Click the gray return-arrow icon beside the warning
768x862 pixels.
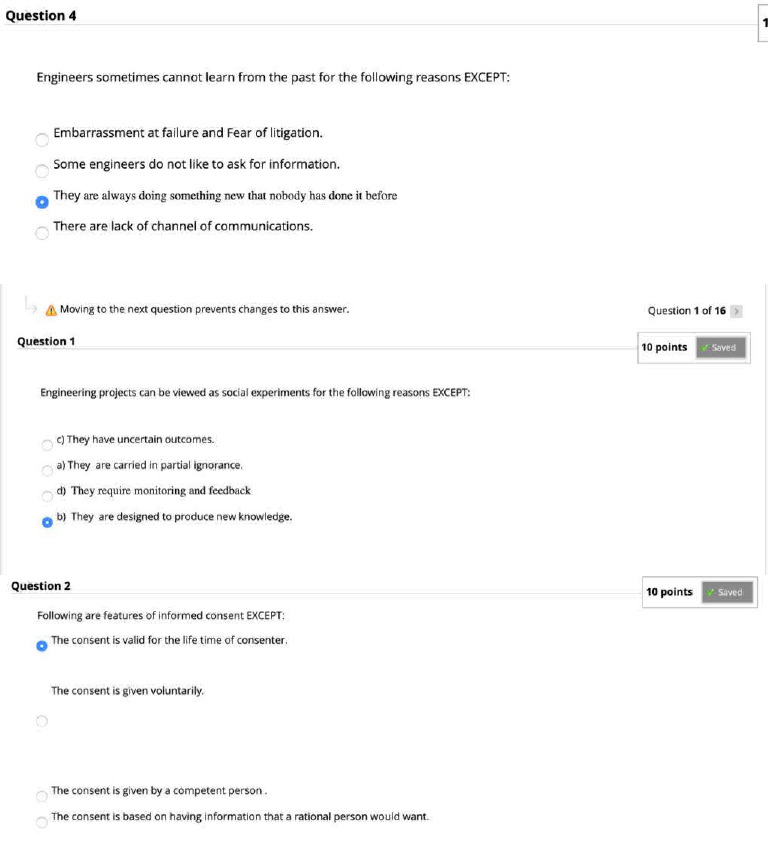coord(30,301)
